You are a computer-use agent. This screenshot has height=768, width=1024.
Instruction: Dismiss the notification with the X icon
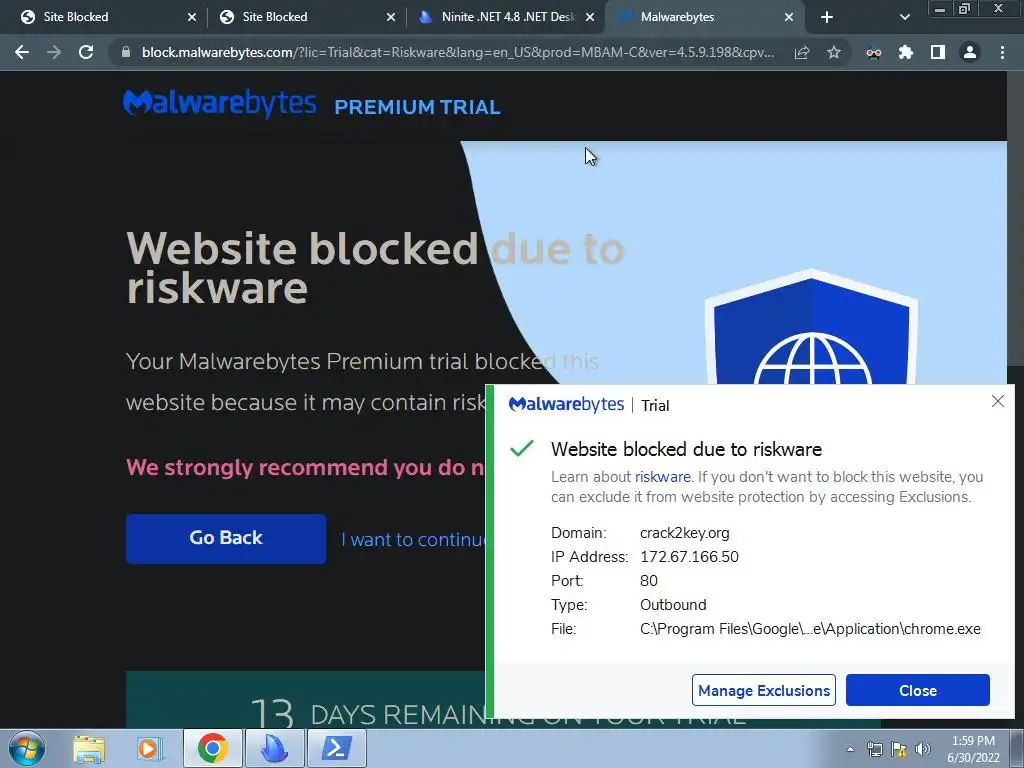click(x=997, y=401)
